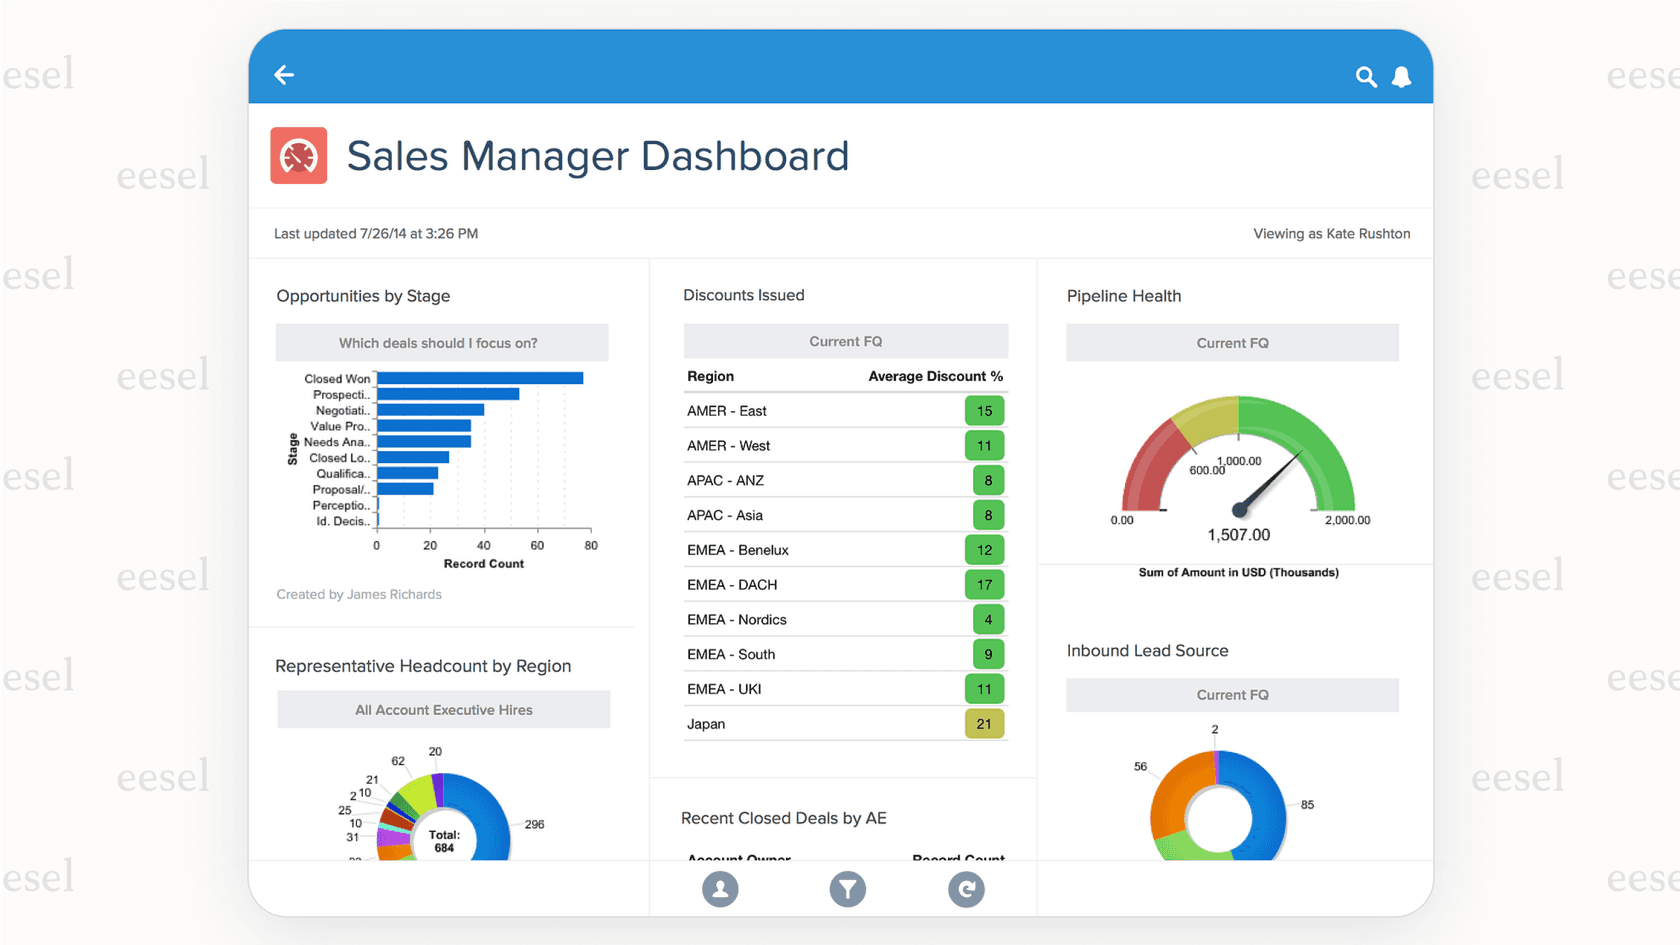Click the back arrow in the header
Screen dimensions: 1680x945
[284, 74]
